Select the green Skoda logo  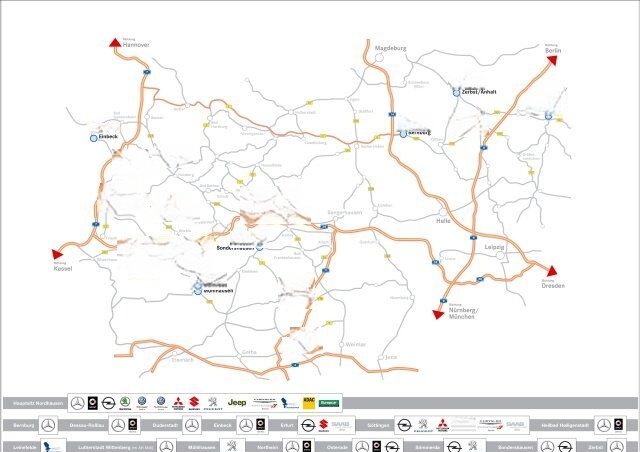coord(125,403)
